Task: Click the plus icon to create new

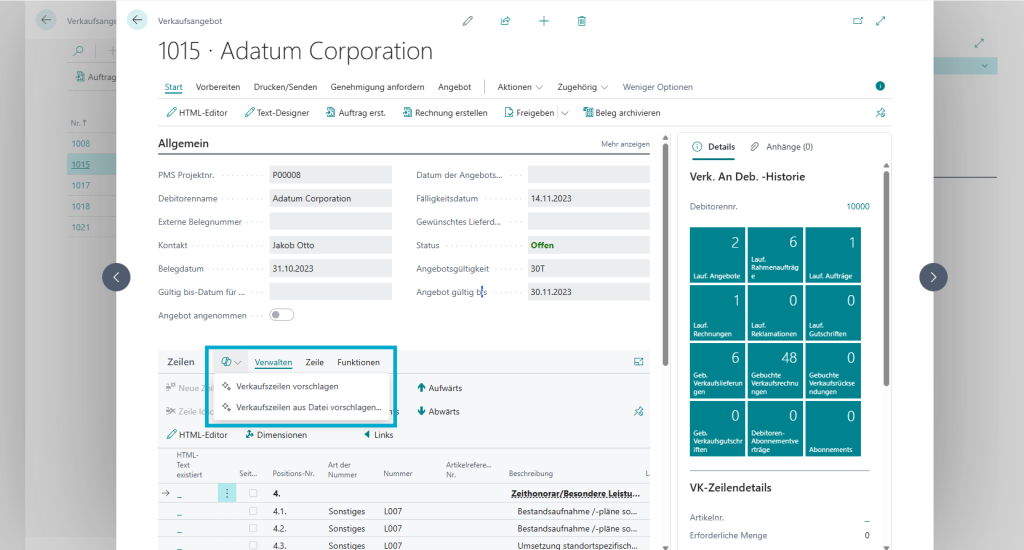Action: [x=543, y=21]
